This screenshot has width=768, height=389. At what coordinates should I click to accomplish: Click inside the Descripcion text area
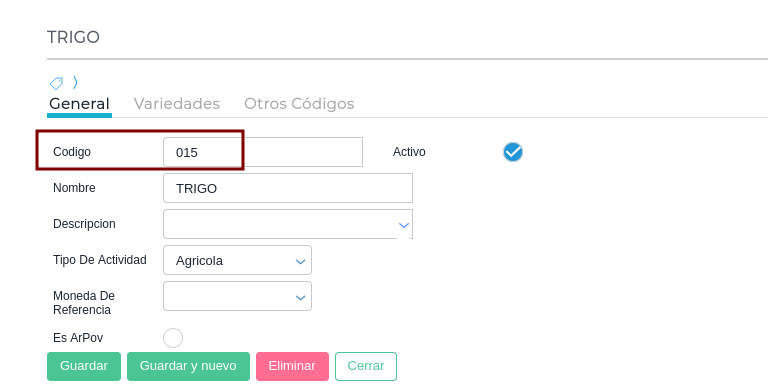point(281,224)
